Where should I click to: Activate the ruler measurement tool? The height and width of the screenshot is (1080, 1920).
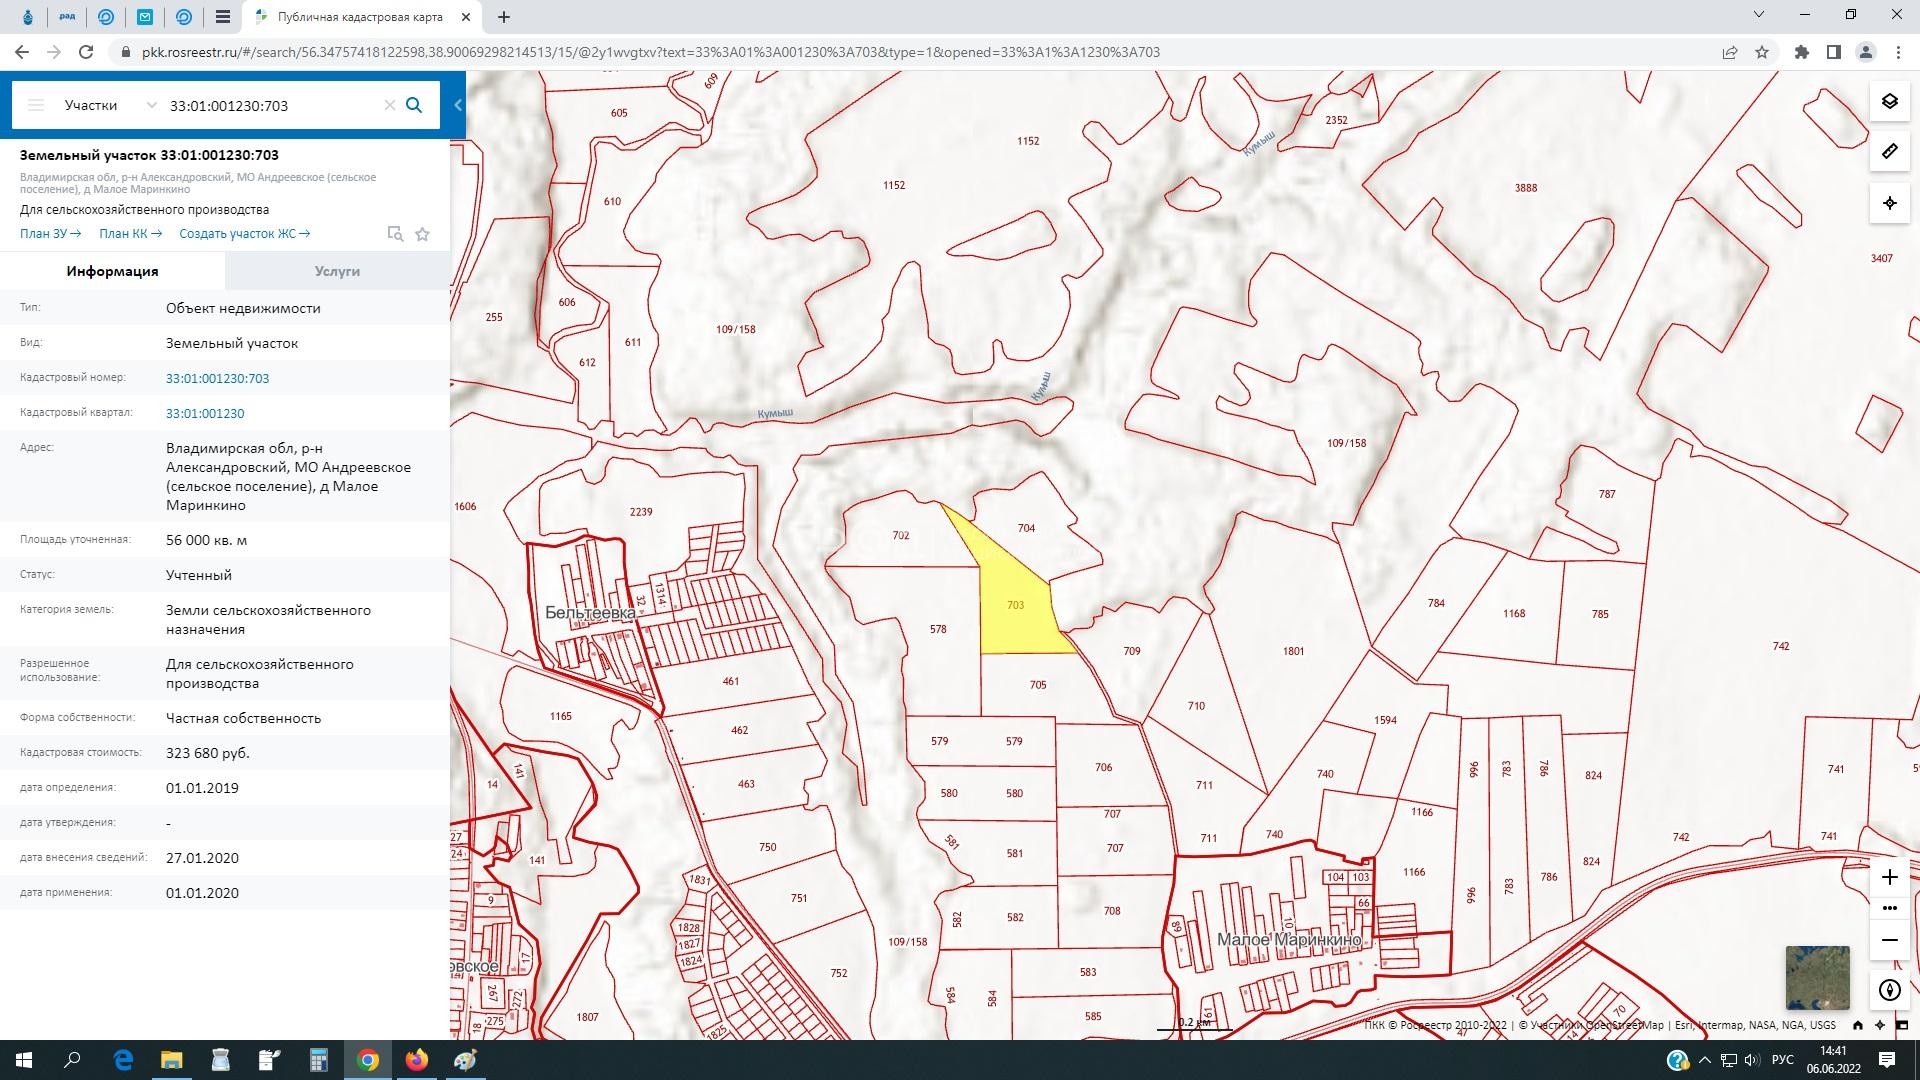[1889, 152]
